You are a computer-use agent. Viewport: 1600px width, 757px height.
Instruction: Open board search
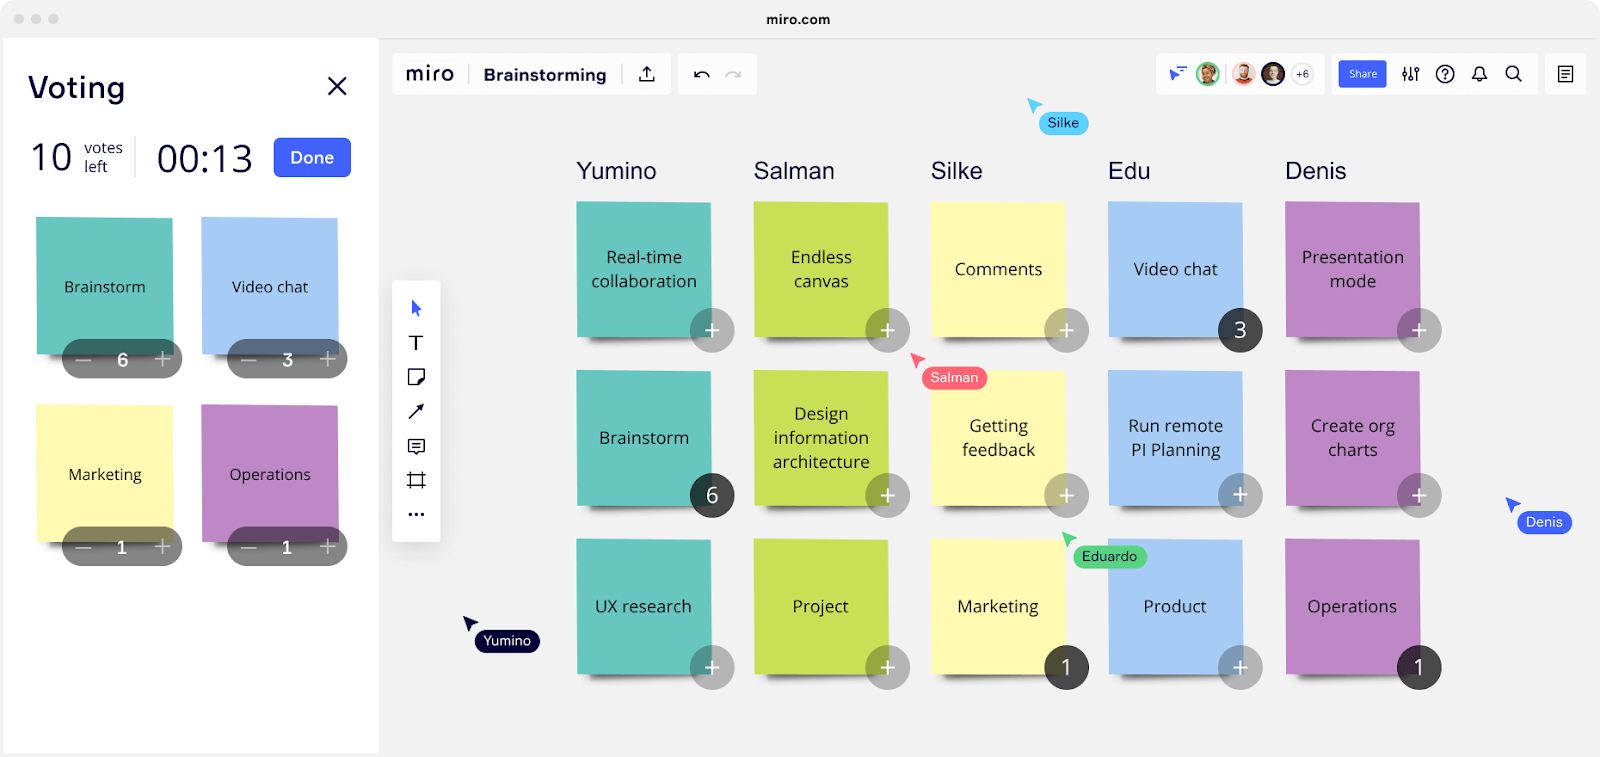click(x=1513, y=73)
